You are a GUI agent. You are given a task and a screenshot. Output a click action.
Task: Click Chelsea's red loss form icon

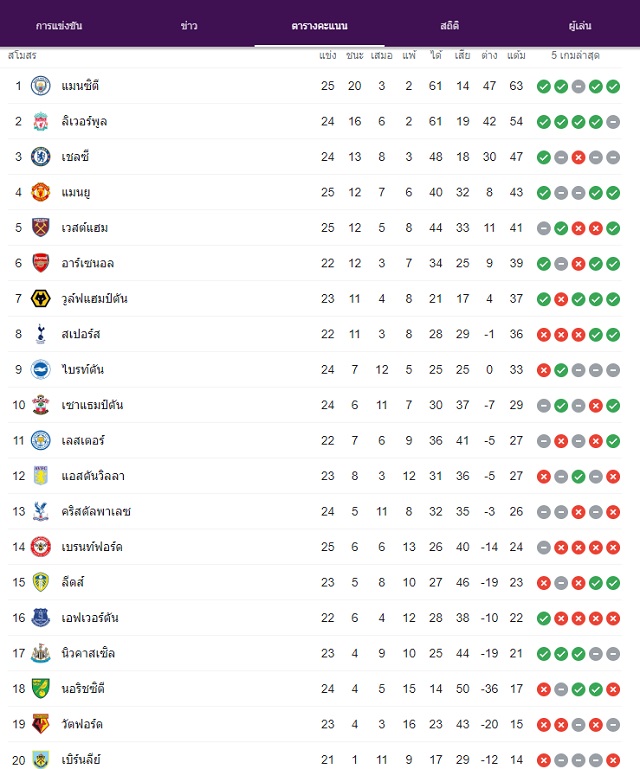[578, 157]
